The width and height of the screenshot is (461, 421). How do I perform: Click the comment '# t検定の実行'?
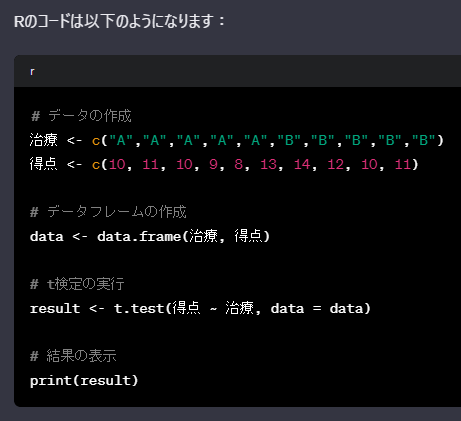[77, 284]
